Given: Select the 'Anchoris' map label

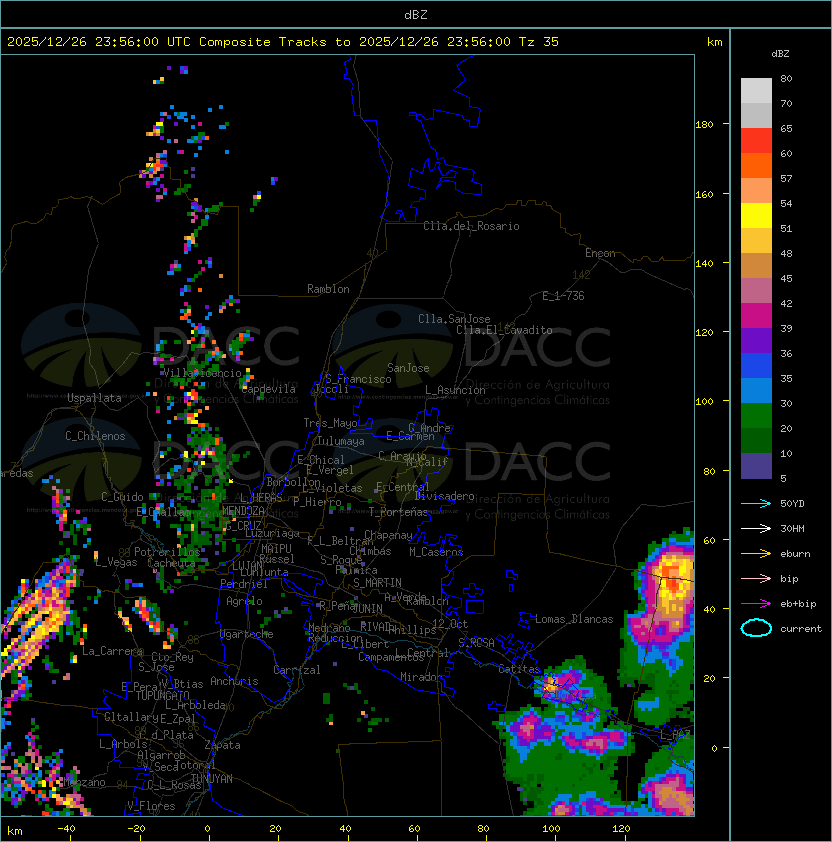Looking at the screenshot, I should [234, 681].
